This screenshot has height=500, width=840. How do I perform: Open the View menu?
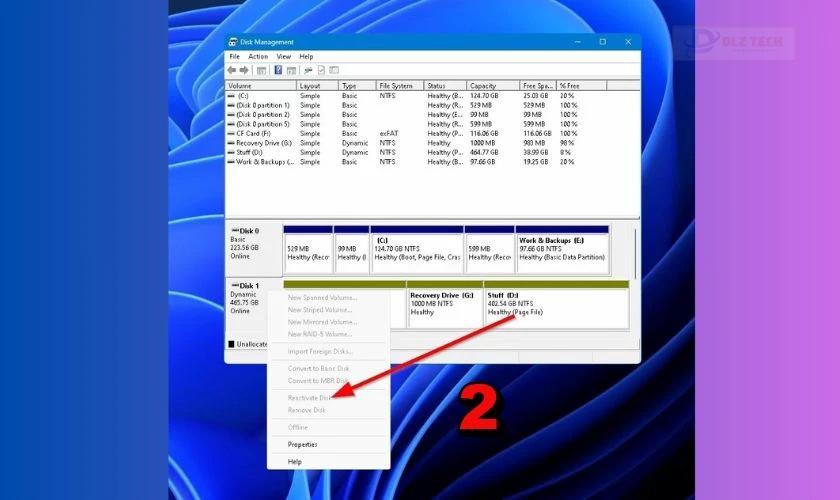(x=283, y=56)
